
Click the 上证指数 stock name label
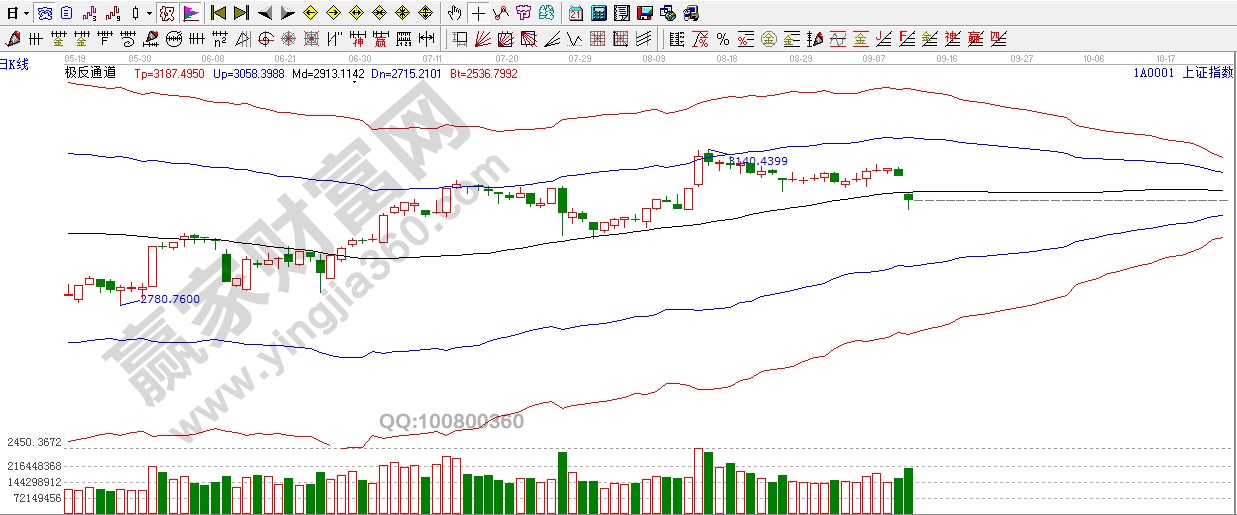point(1207,72)
